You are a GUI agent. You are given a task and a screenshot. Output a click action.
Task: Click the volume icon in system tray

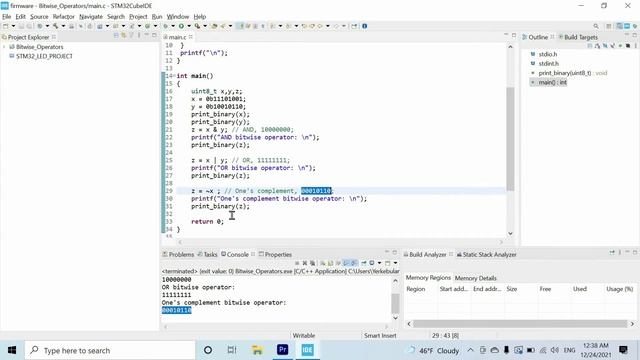click(554, 350)
